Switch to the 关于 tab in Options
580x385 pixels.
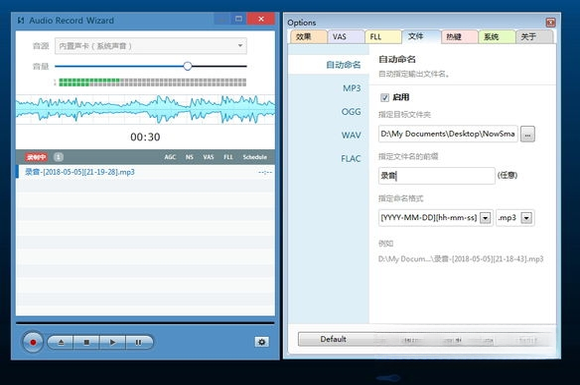click(x=535, y=37)
